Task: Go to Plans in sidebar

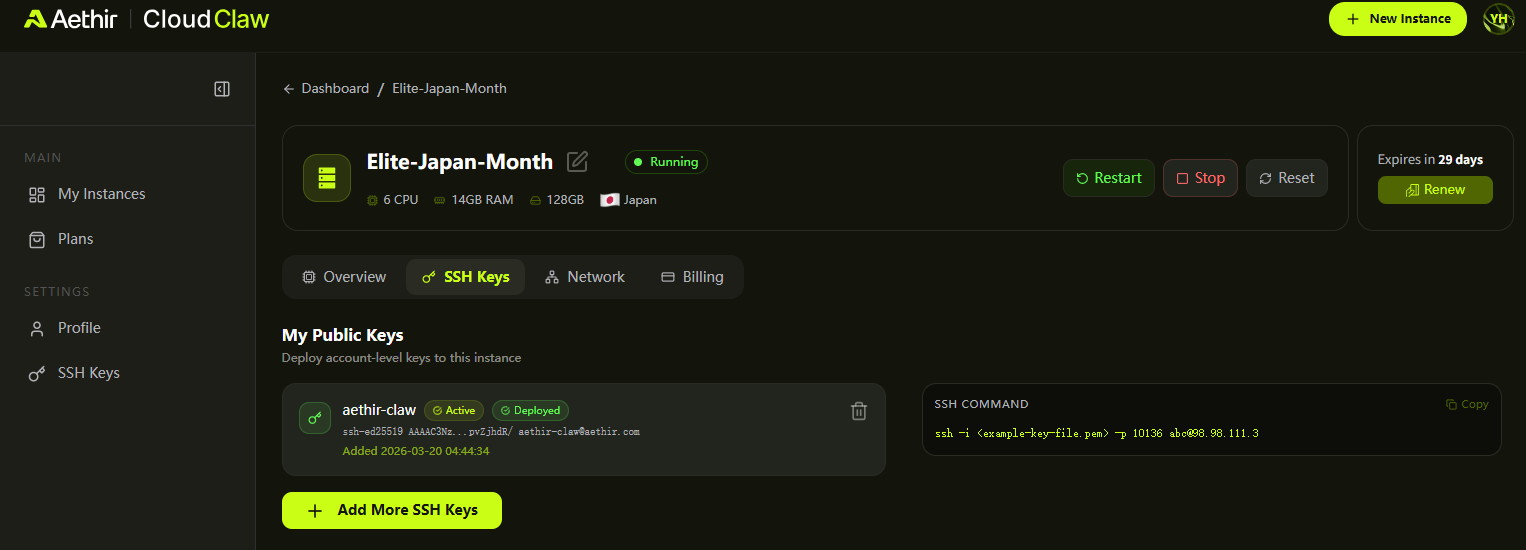Action: coord(75,239)
